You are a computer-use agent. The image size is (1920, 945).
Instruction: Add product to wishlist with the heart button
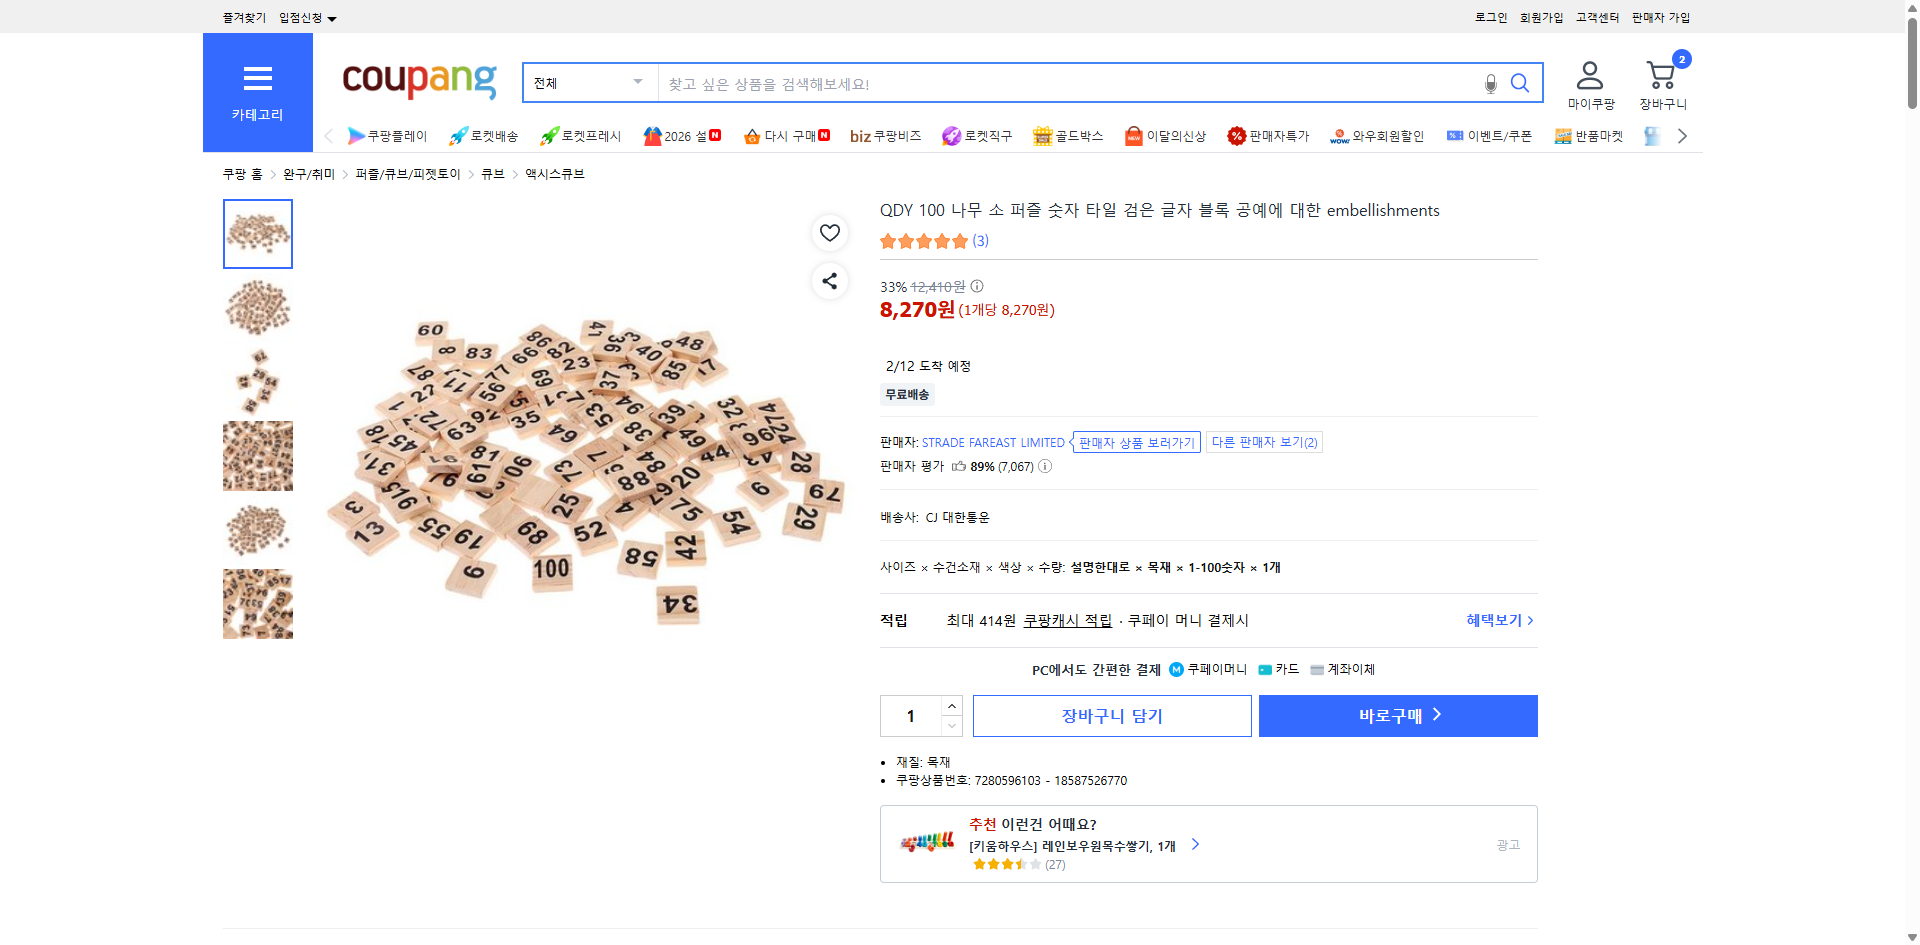(829, 232)
